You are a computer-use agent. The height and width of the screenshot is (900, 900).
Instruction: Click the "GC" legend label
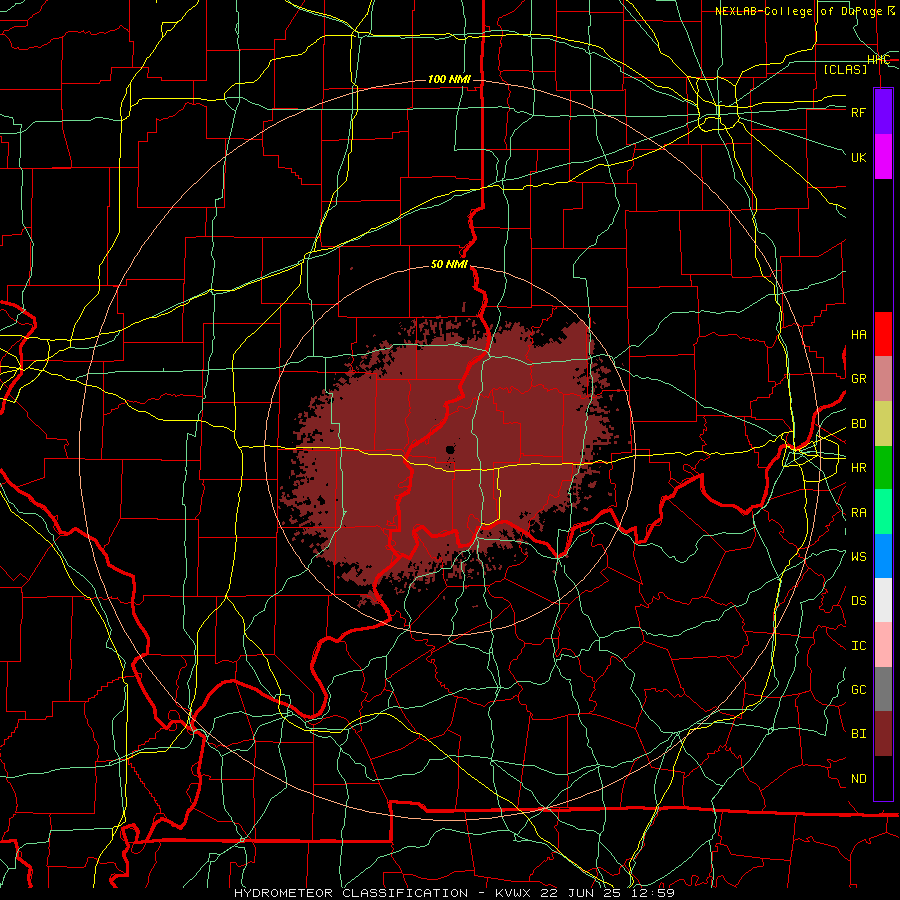[x=859, y=690]
